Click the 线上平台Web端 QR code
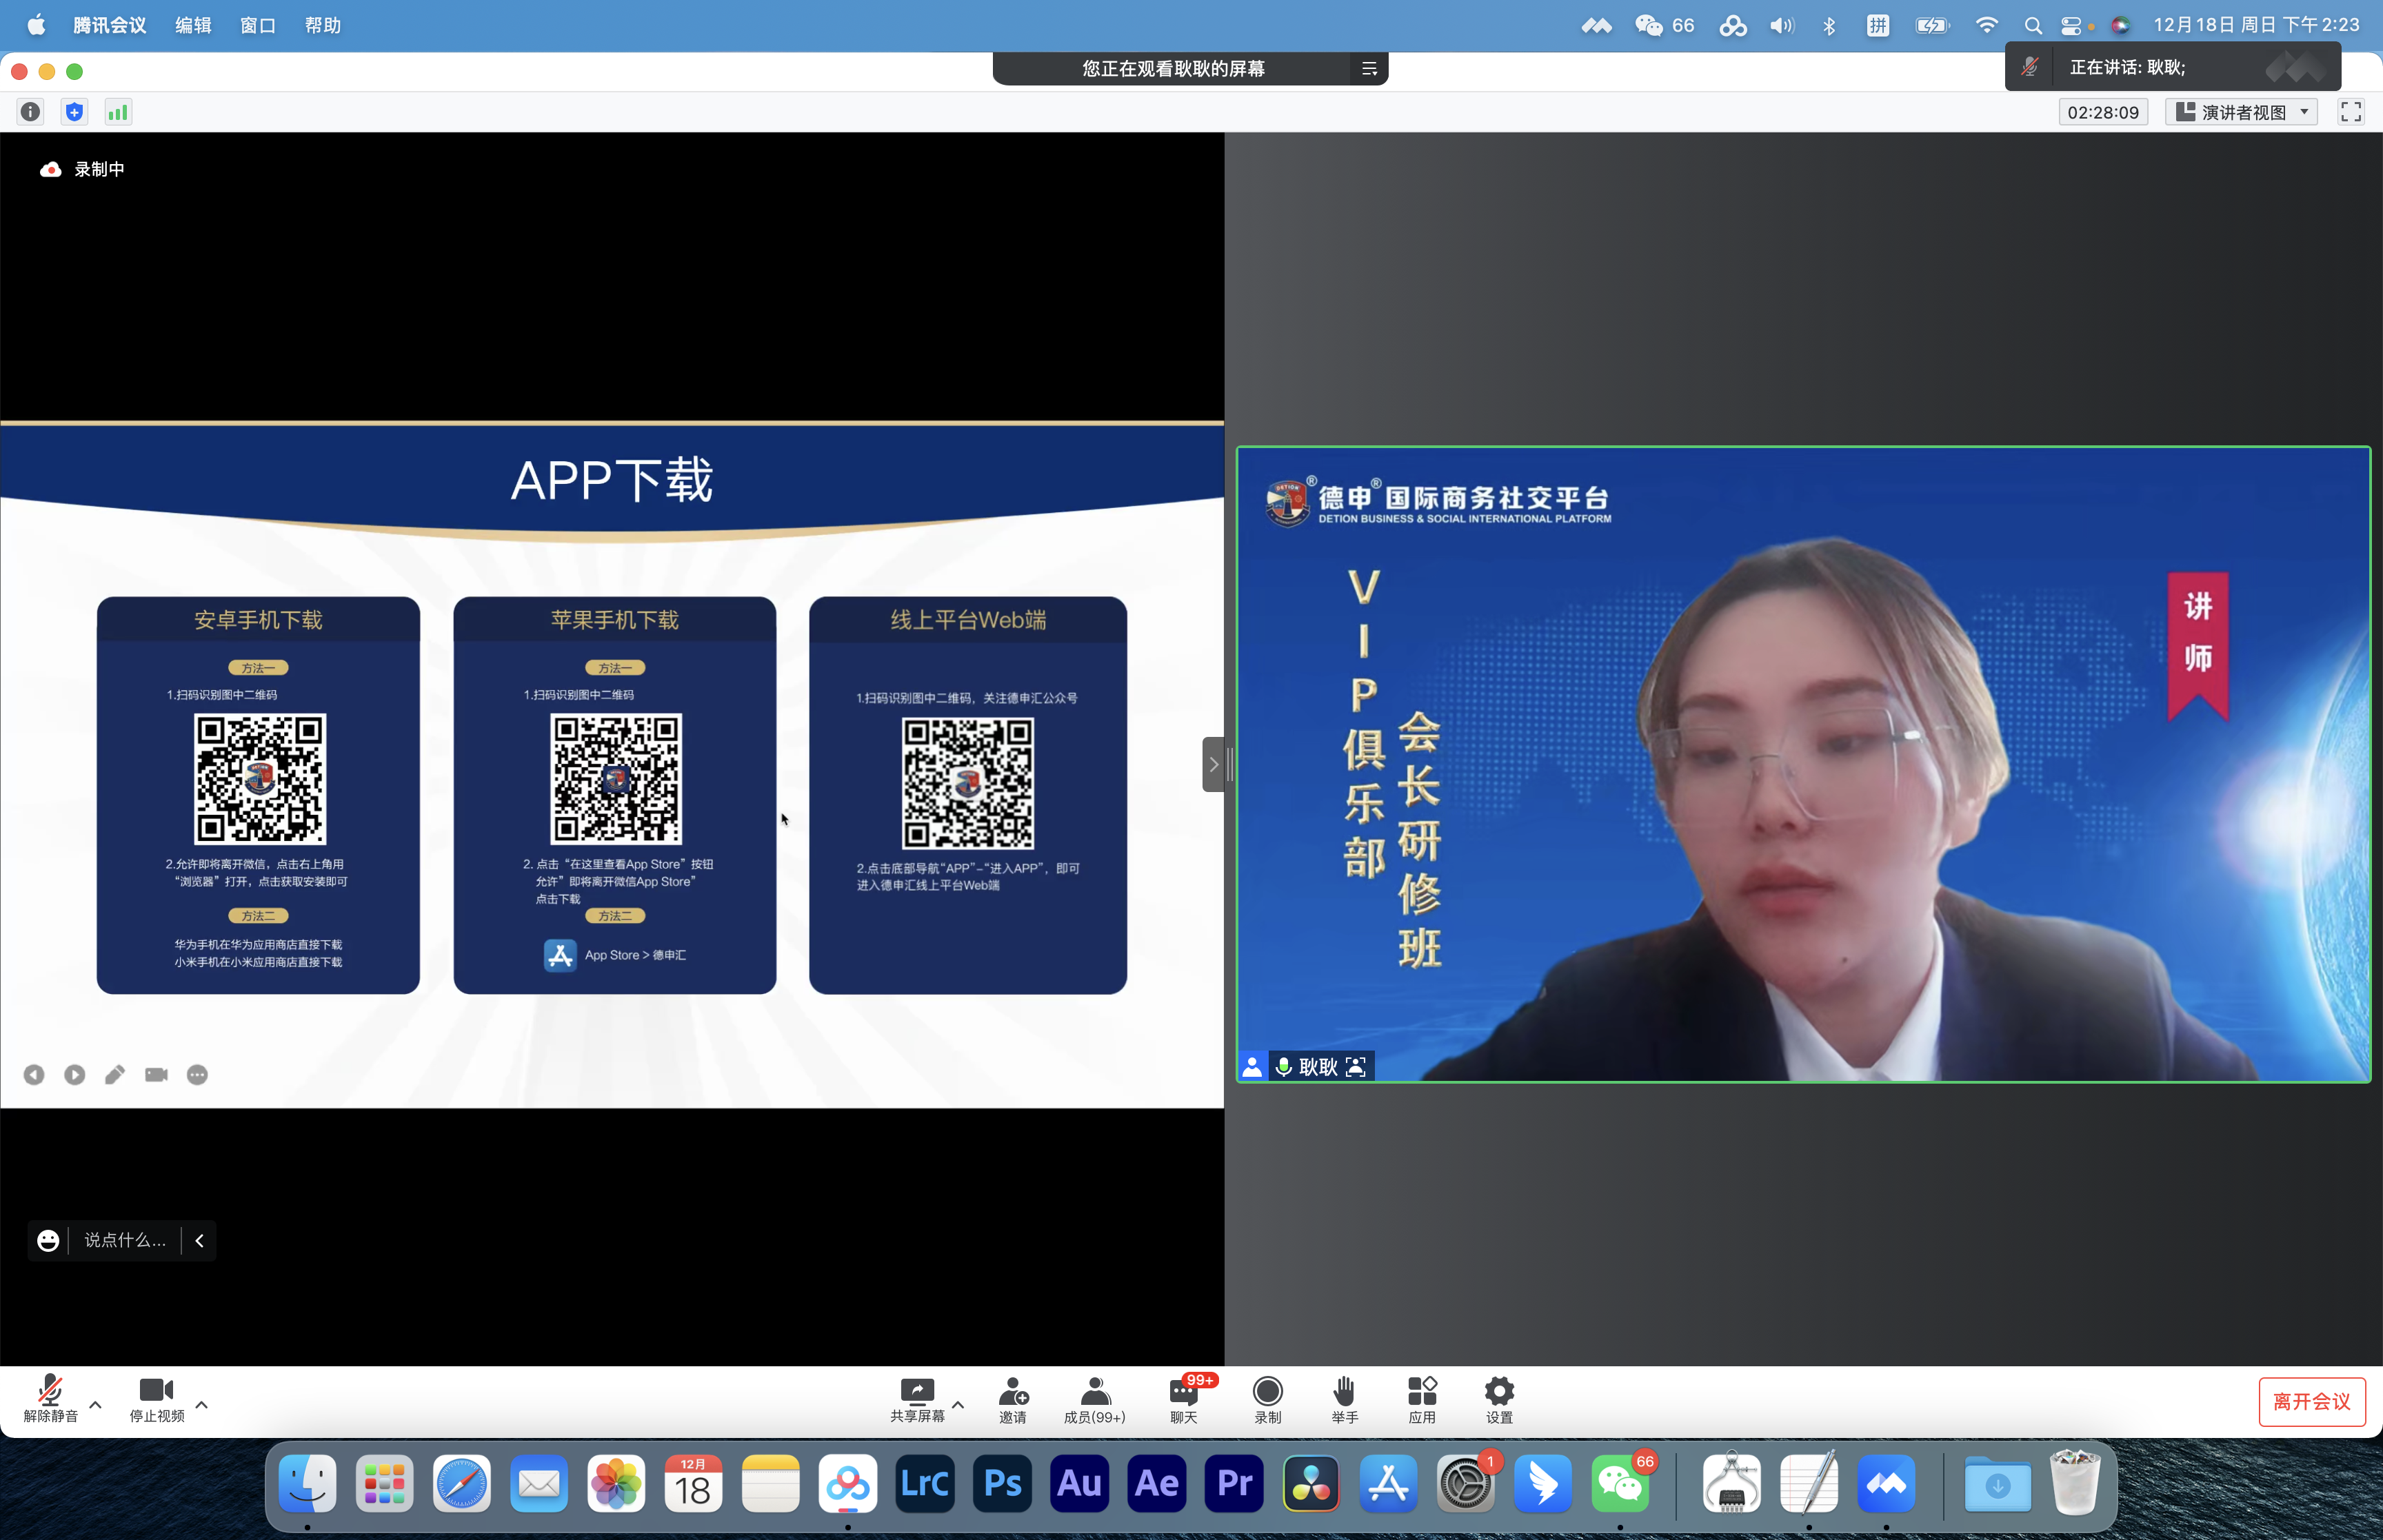Screen dimensions: 2383x1540 coord(967,783)
